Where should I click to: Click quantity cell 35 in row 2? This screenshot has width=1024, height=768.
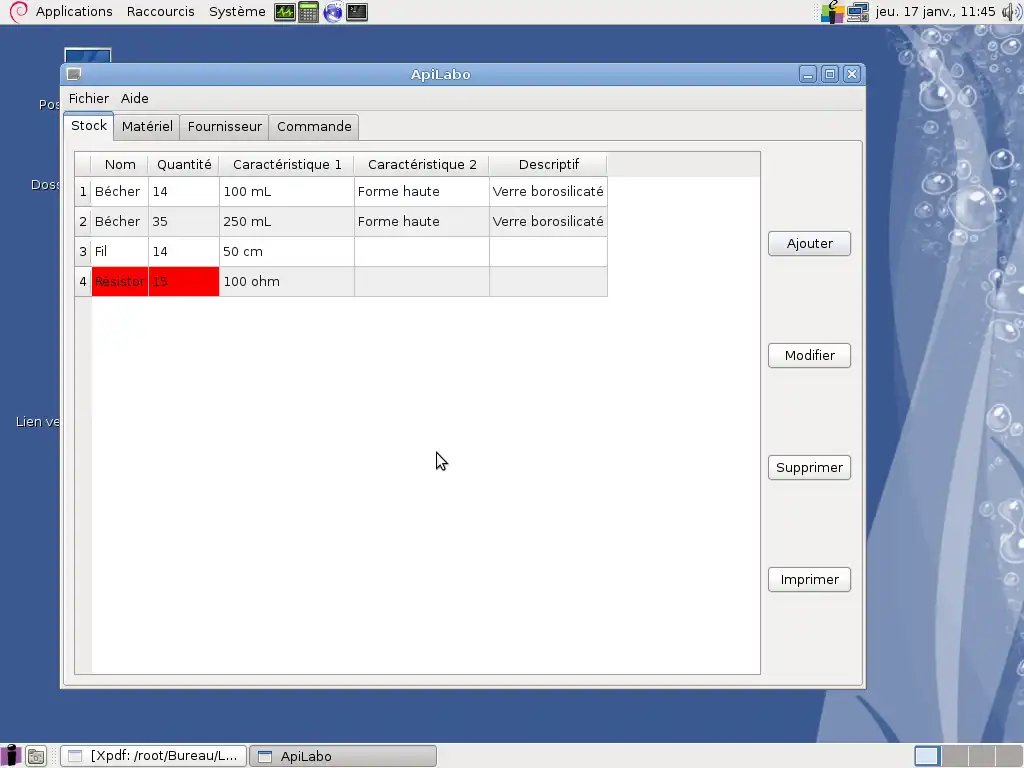(x=184, y=222)
